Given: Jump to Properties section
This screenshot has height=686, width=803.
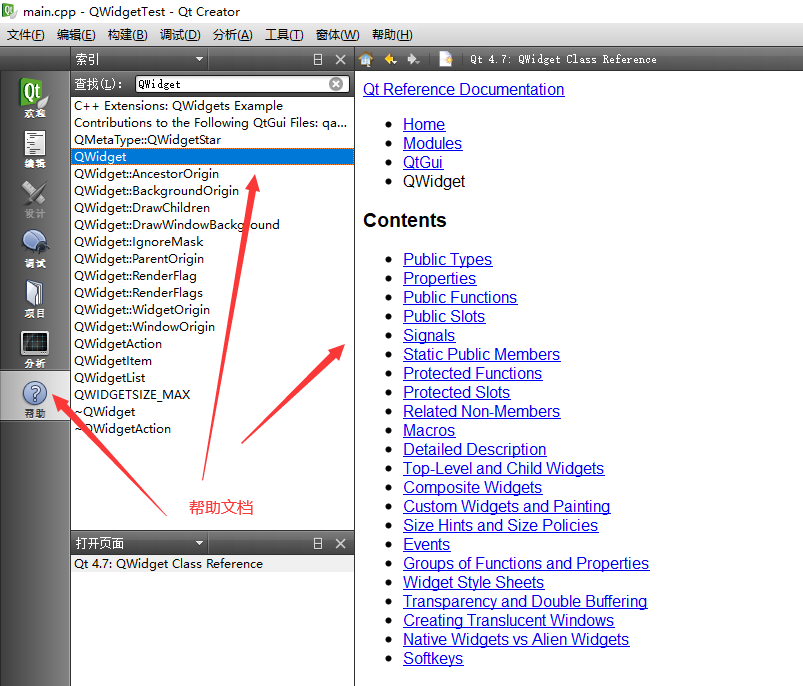Looking at the screenshot, I should click(x=439, y=278).
